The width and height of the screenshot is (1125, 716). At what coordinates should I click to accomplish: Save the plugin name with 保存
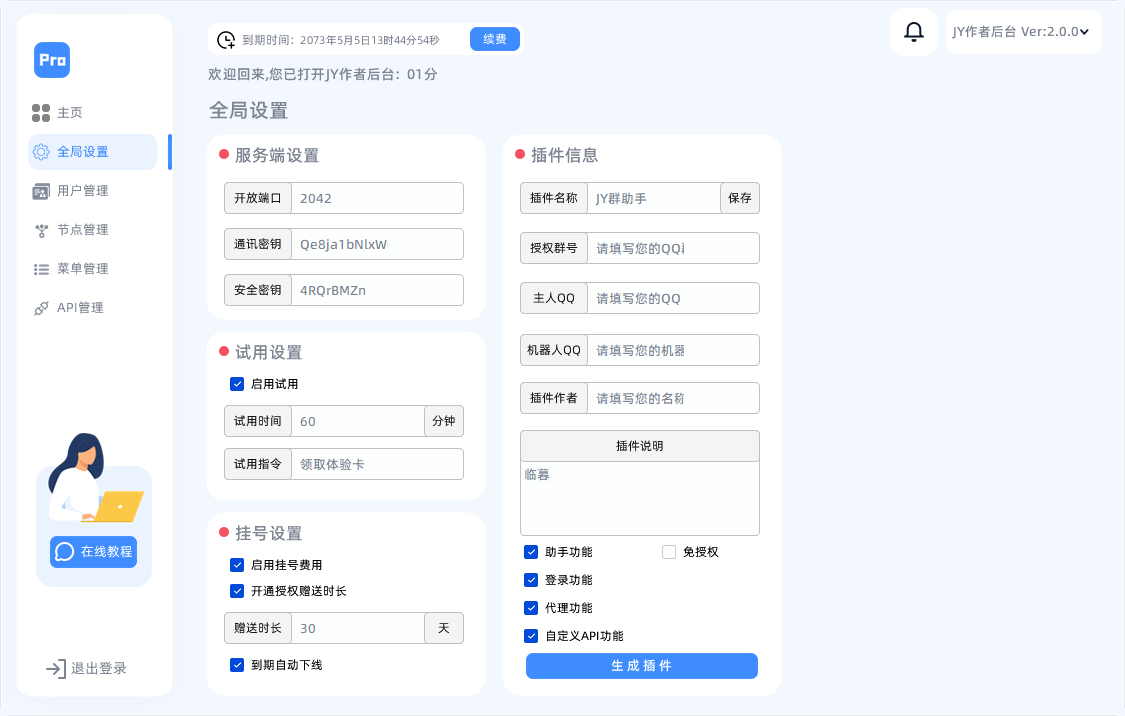tap(739, 198)
